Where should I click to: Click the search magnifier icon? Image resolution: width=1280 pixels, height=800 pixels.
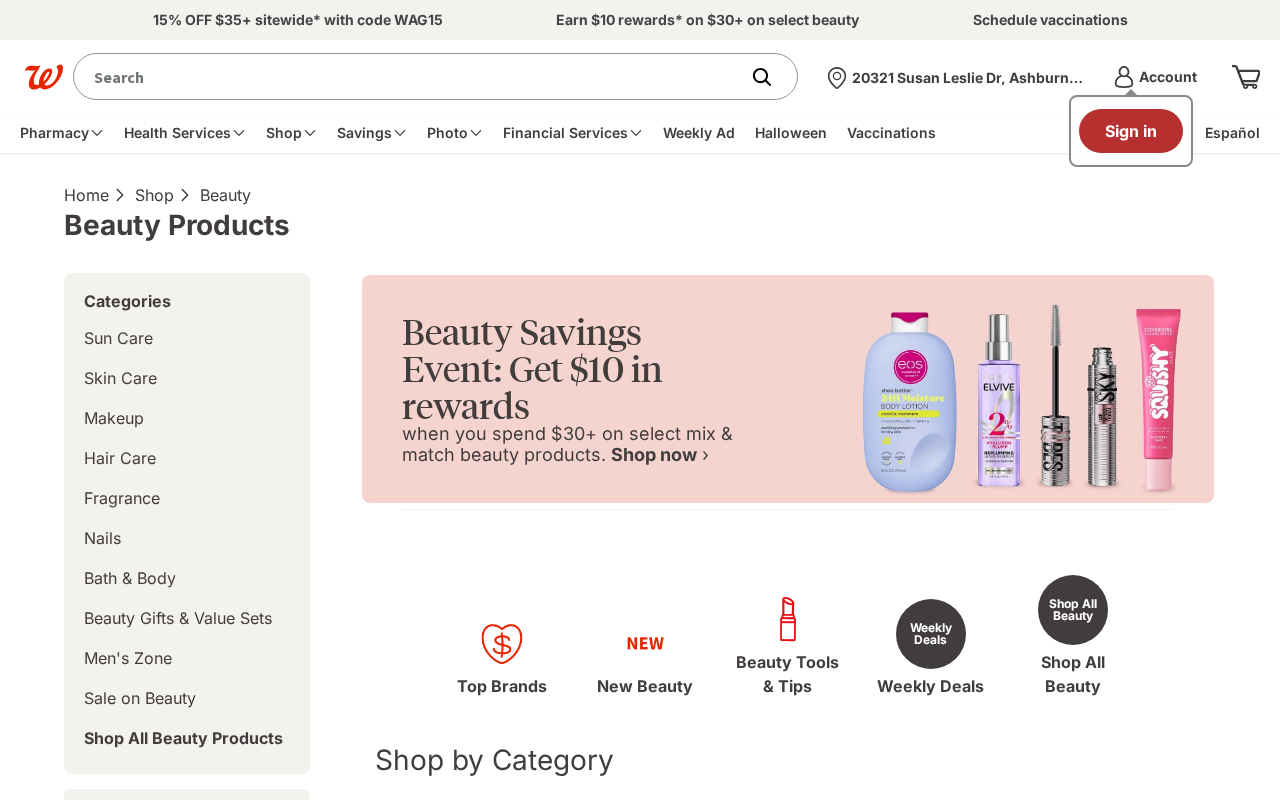(x=762, y=77)
